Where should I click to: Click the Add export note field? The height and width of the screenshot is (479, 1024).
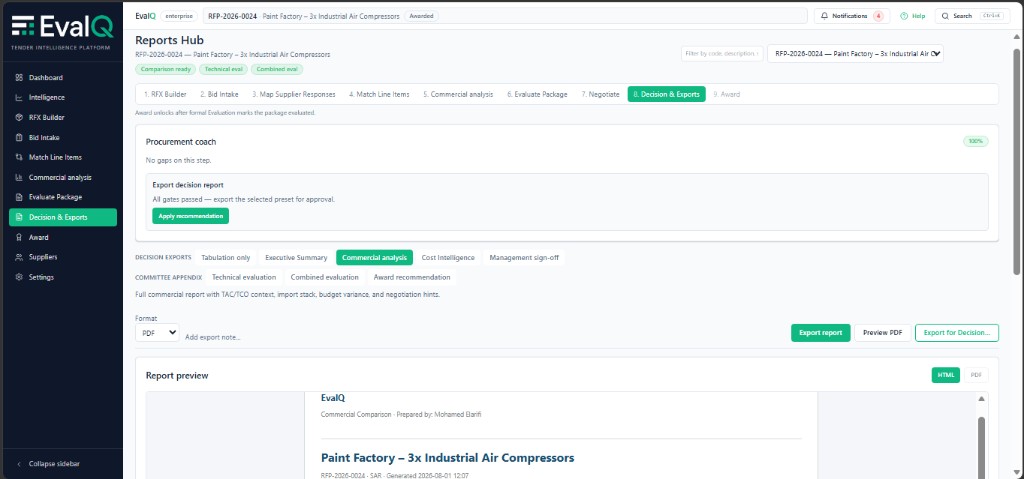(x=212, y=337)
